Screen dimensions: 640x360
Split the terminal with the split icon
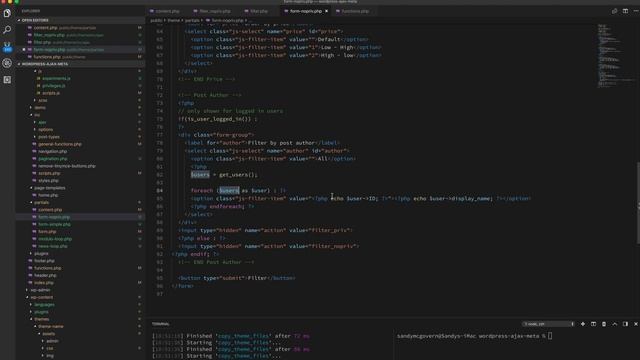593,324
